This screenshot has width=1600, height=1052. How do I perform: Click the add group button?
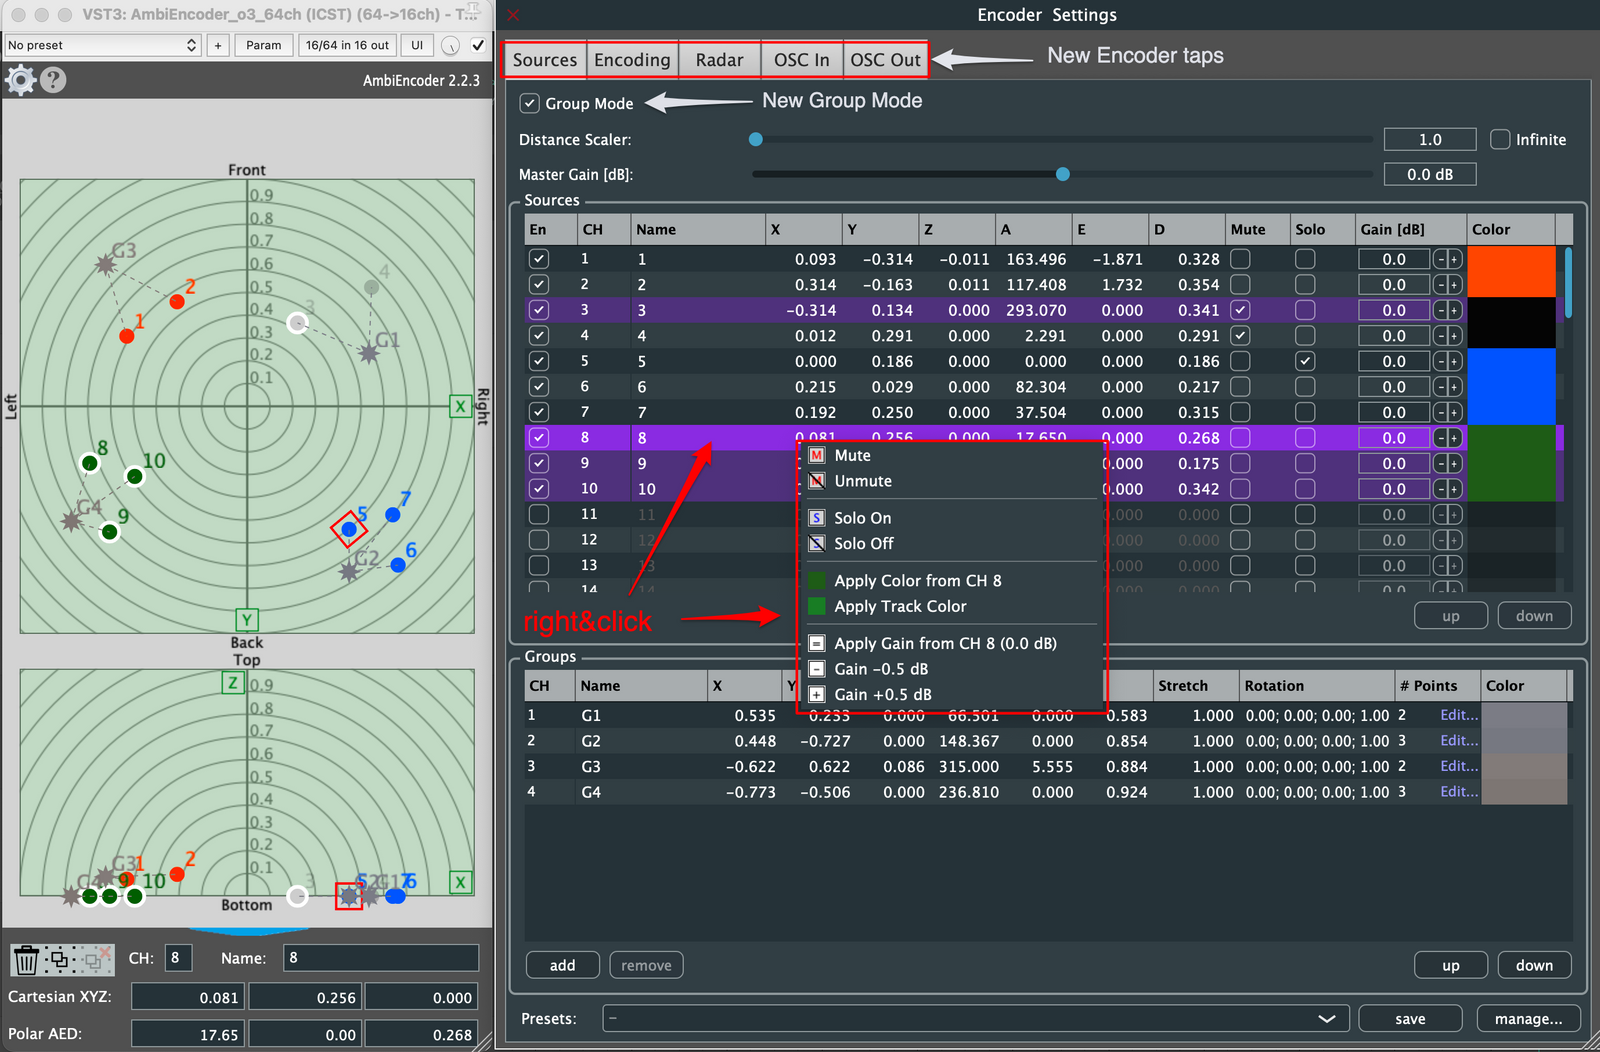tap(562, 965)
